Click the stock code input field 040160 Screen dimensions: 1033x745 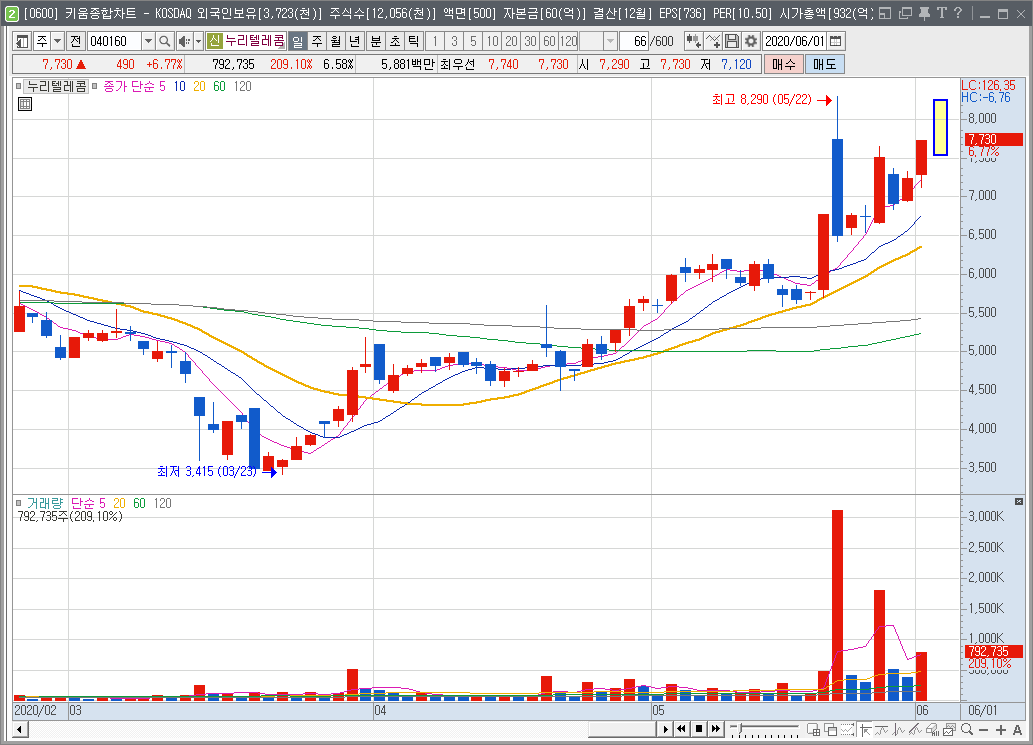115,41
